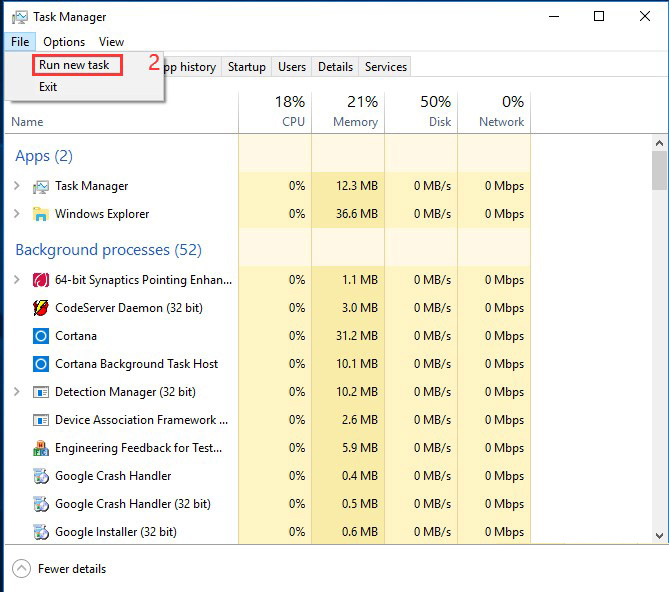Click the 10.2 MB memory value
Screen dimensions: 669x592
[x=357, y=392]
